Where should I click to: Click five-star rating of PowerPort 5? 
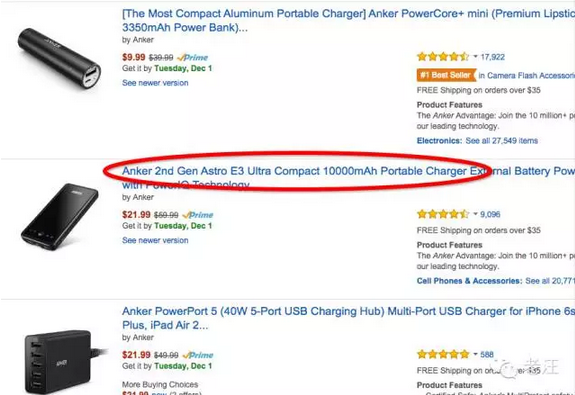coord(443,354)
